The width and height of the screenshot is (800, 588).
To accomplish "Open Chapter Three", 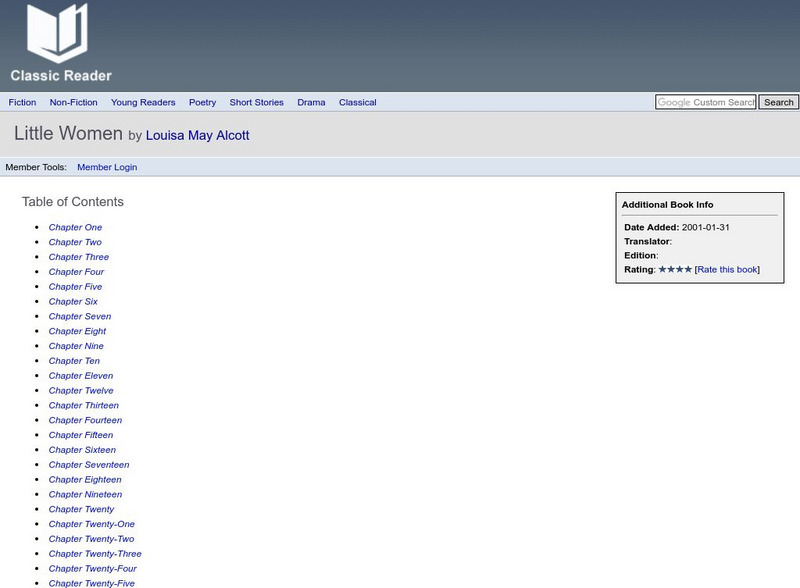I will pyautogui.click(x=79, y=257).
